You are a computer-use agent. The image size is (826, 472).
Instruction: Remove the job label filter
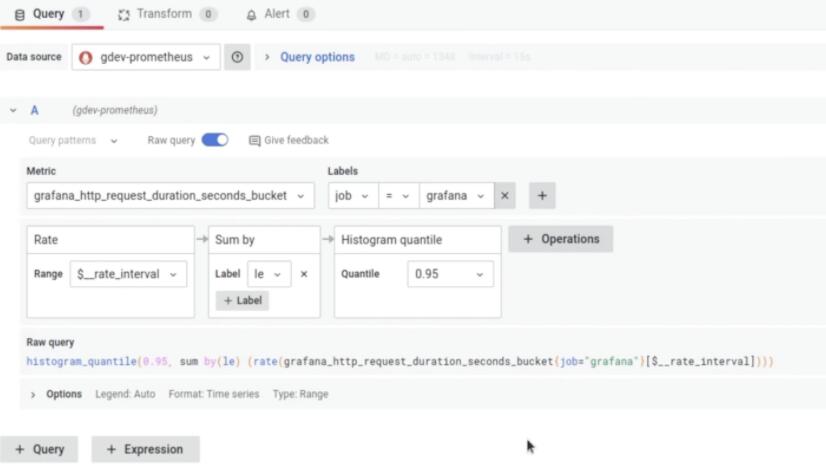coord(505,195)
